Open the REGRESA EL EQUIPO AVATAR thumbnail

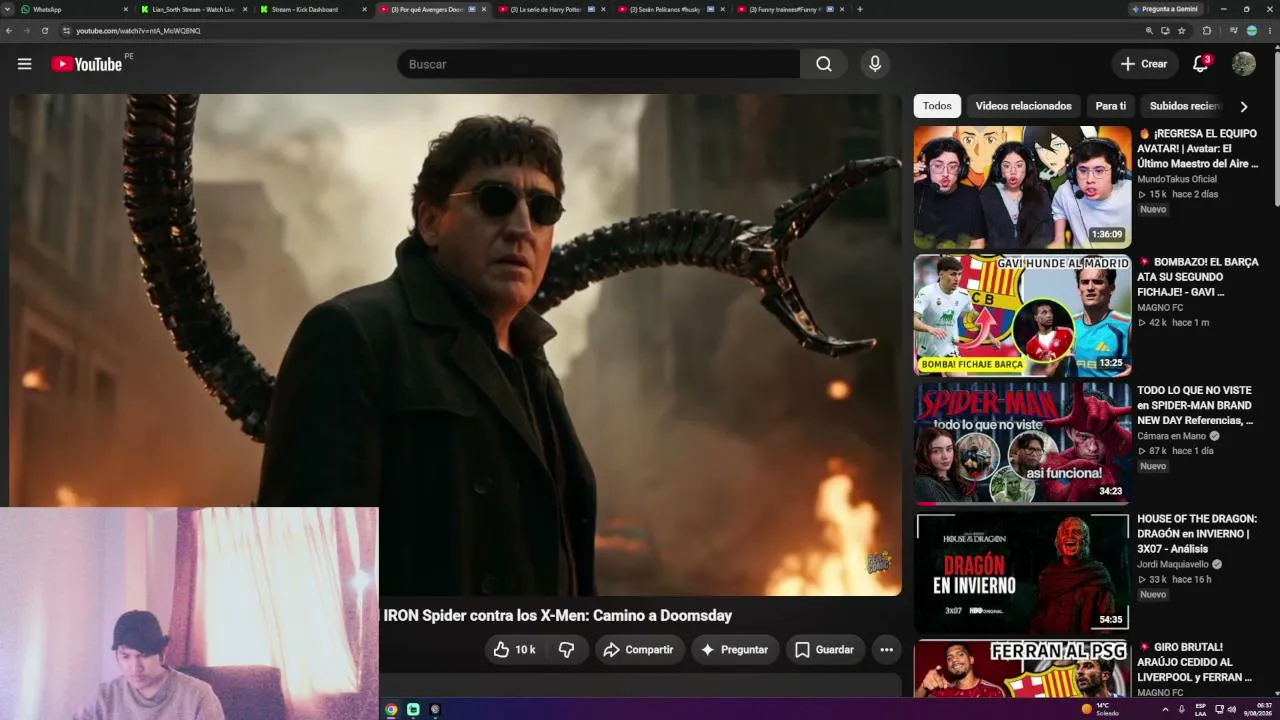pyautogui.click(x=1022, y=187)
